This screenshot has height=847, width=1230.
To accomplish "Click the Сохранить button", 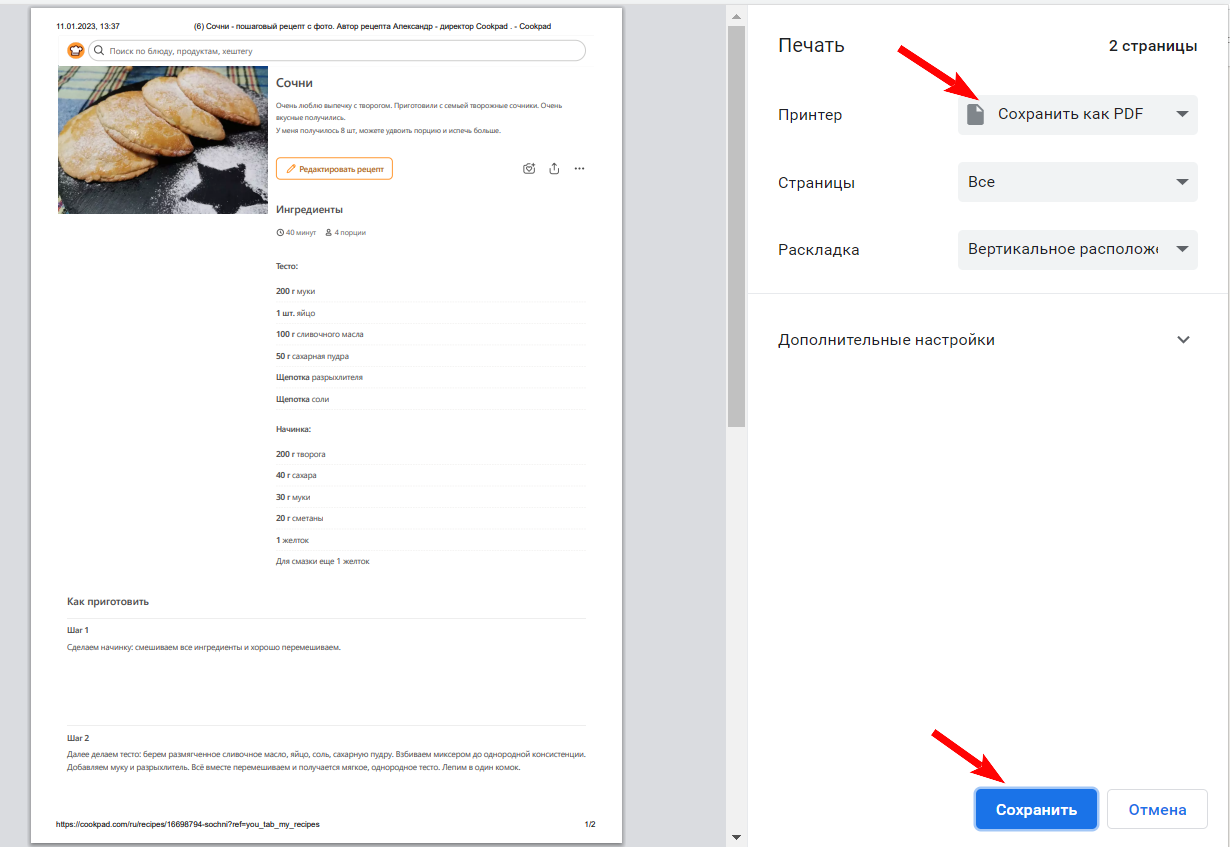I will (1036, 809).
